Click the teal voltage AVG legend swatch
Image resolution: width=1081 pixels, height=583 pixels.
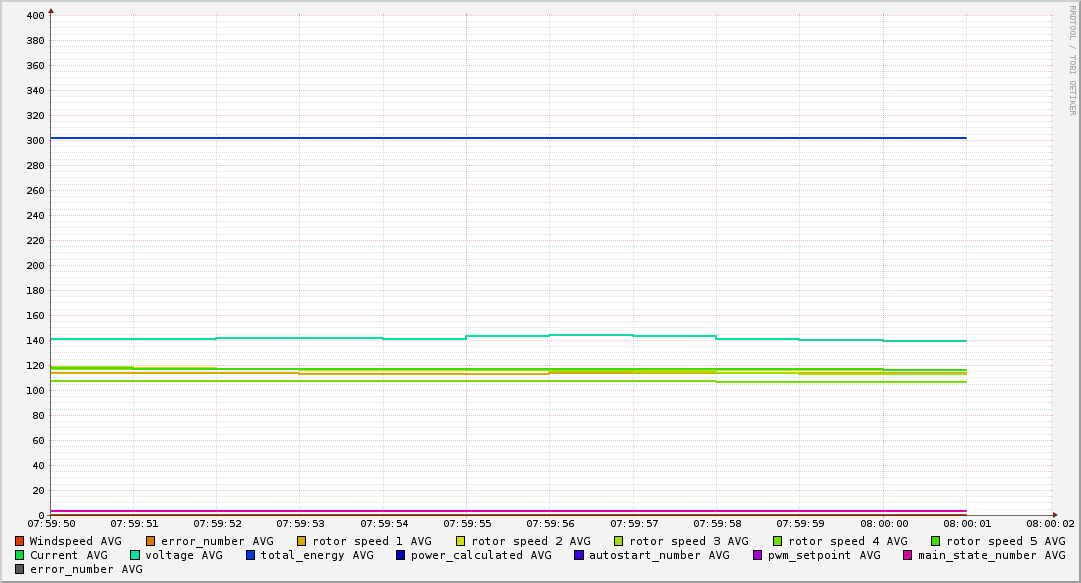click(x=135, y=555)
